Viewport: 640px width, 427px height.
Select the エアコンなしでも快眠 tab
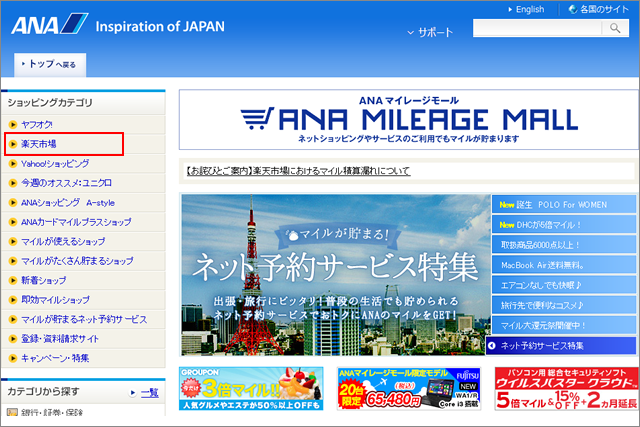[564, 285]
